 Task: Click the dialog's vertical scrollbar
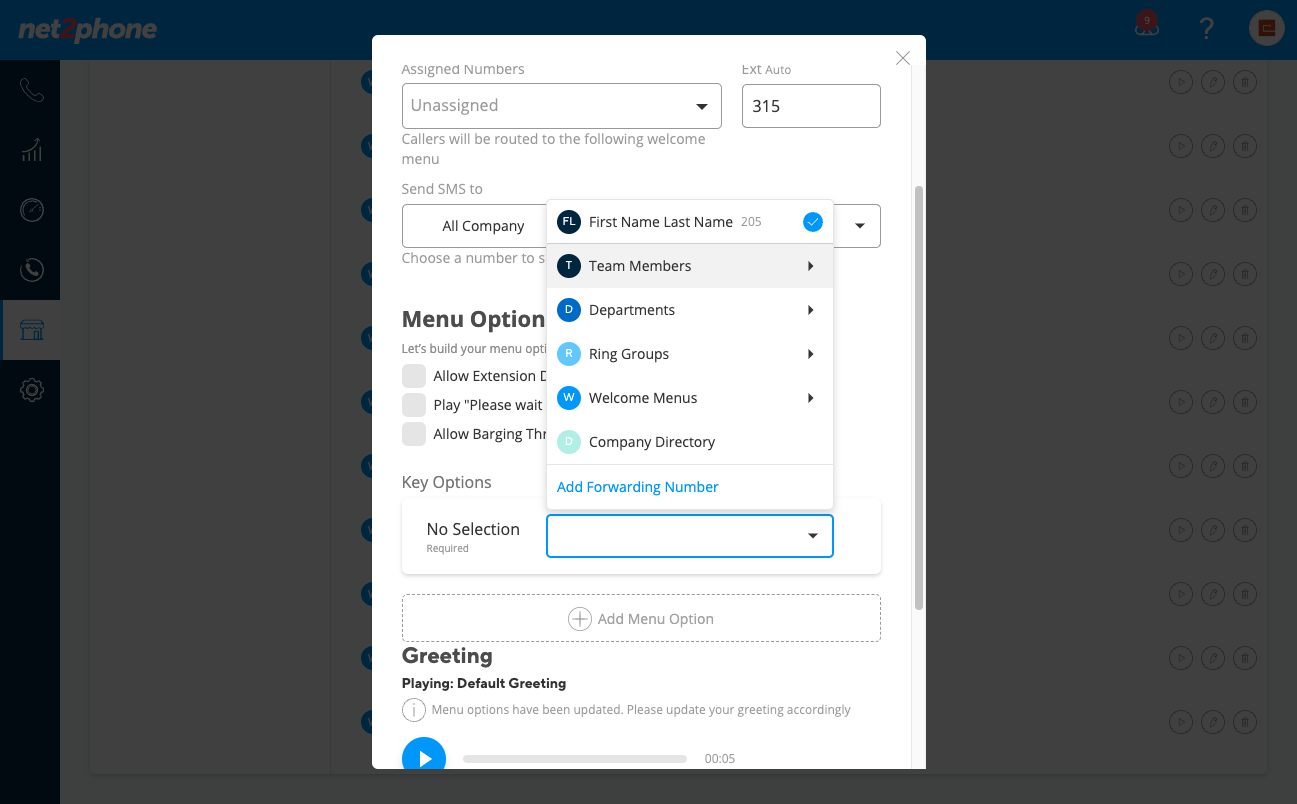click(x=919, y=397)
